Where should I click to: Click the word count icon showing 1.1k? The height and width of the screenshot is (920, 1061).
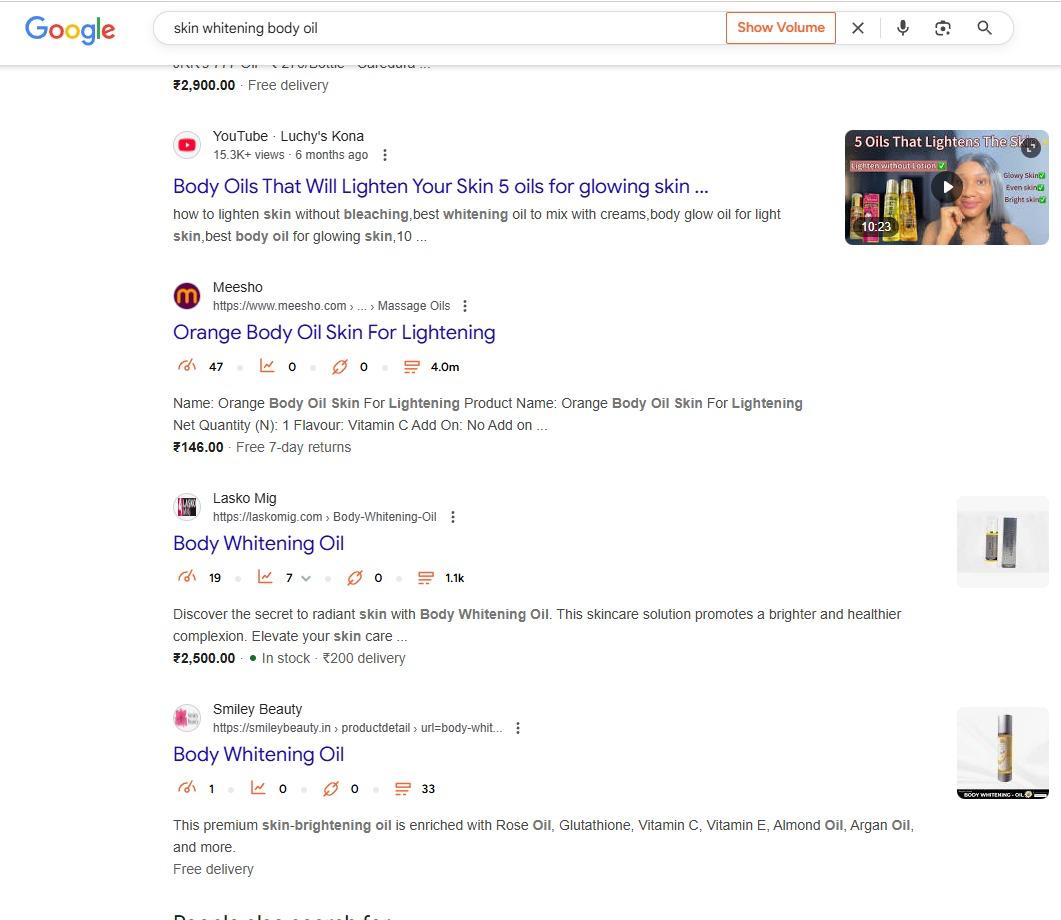point(426,578)
